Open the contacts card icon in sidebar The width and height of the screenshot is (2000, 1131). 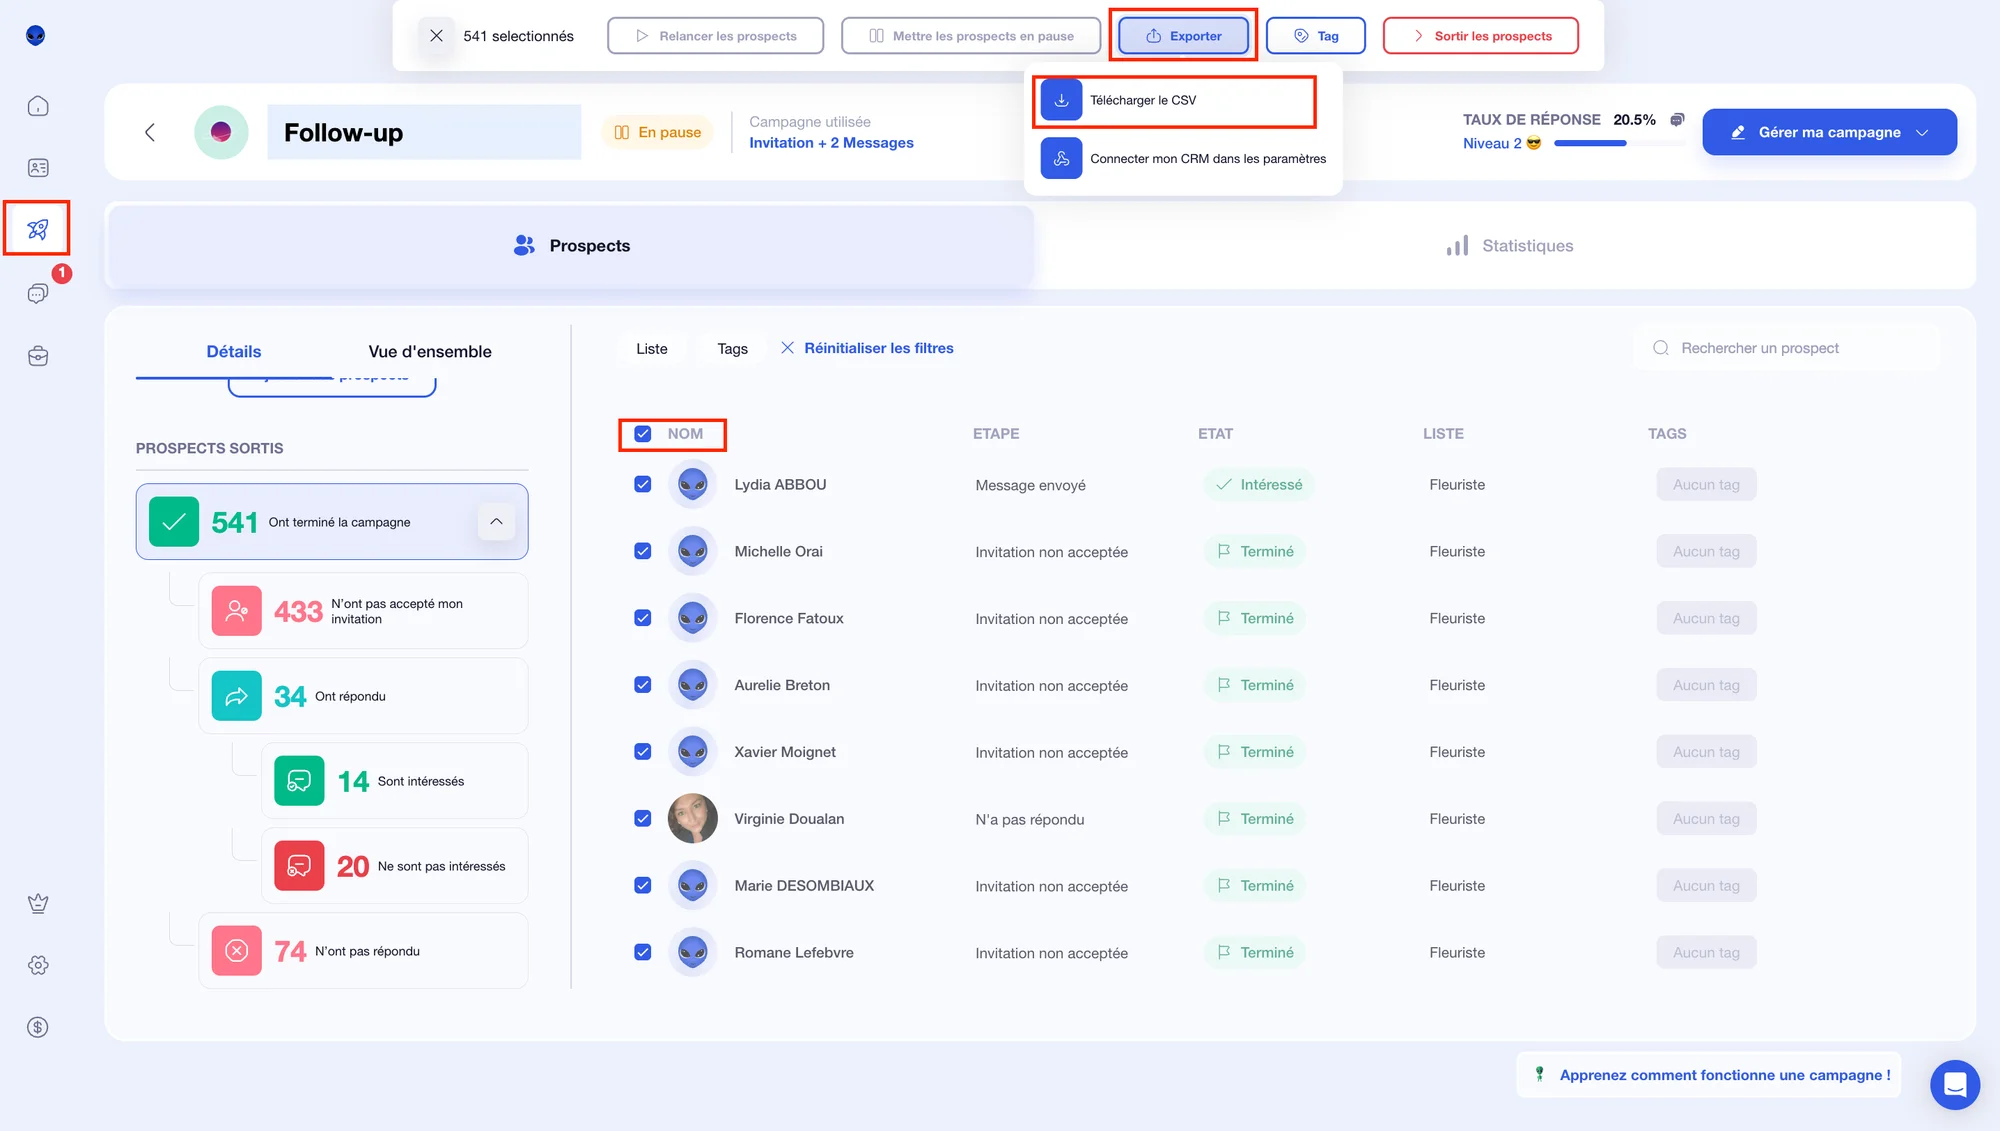(38, 168)
